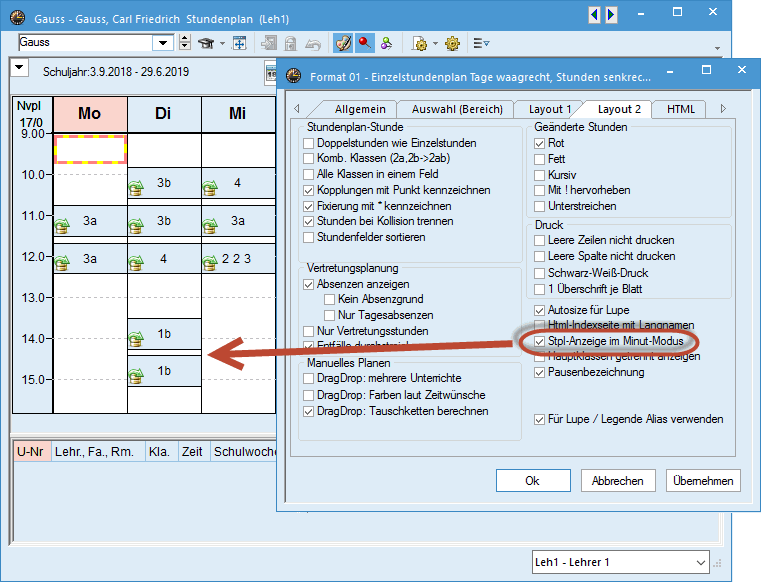Screen dimensions: 761x582
Task: Toggle Absenzen anzeigen checkbox
Action: click(x=309, y=284)
